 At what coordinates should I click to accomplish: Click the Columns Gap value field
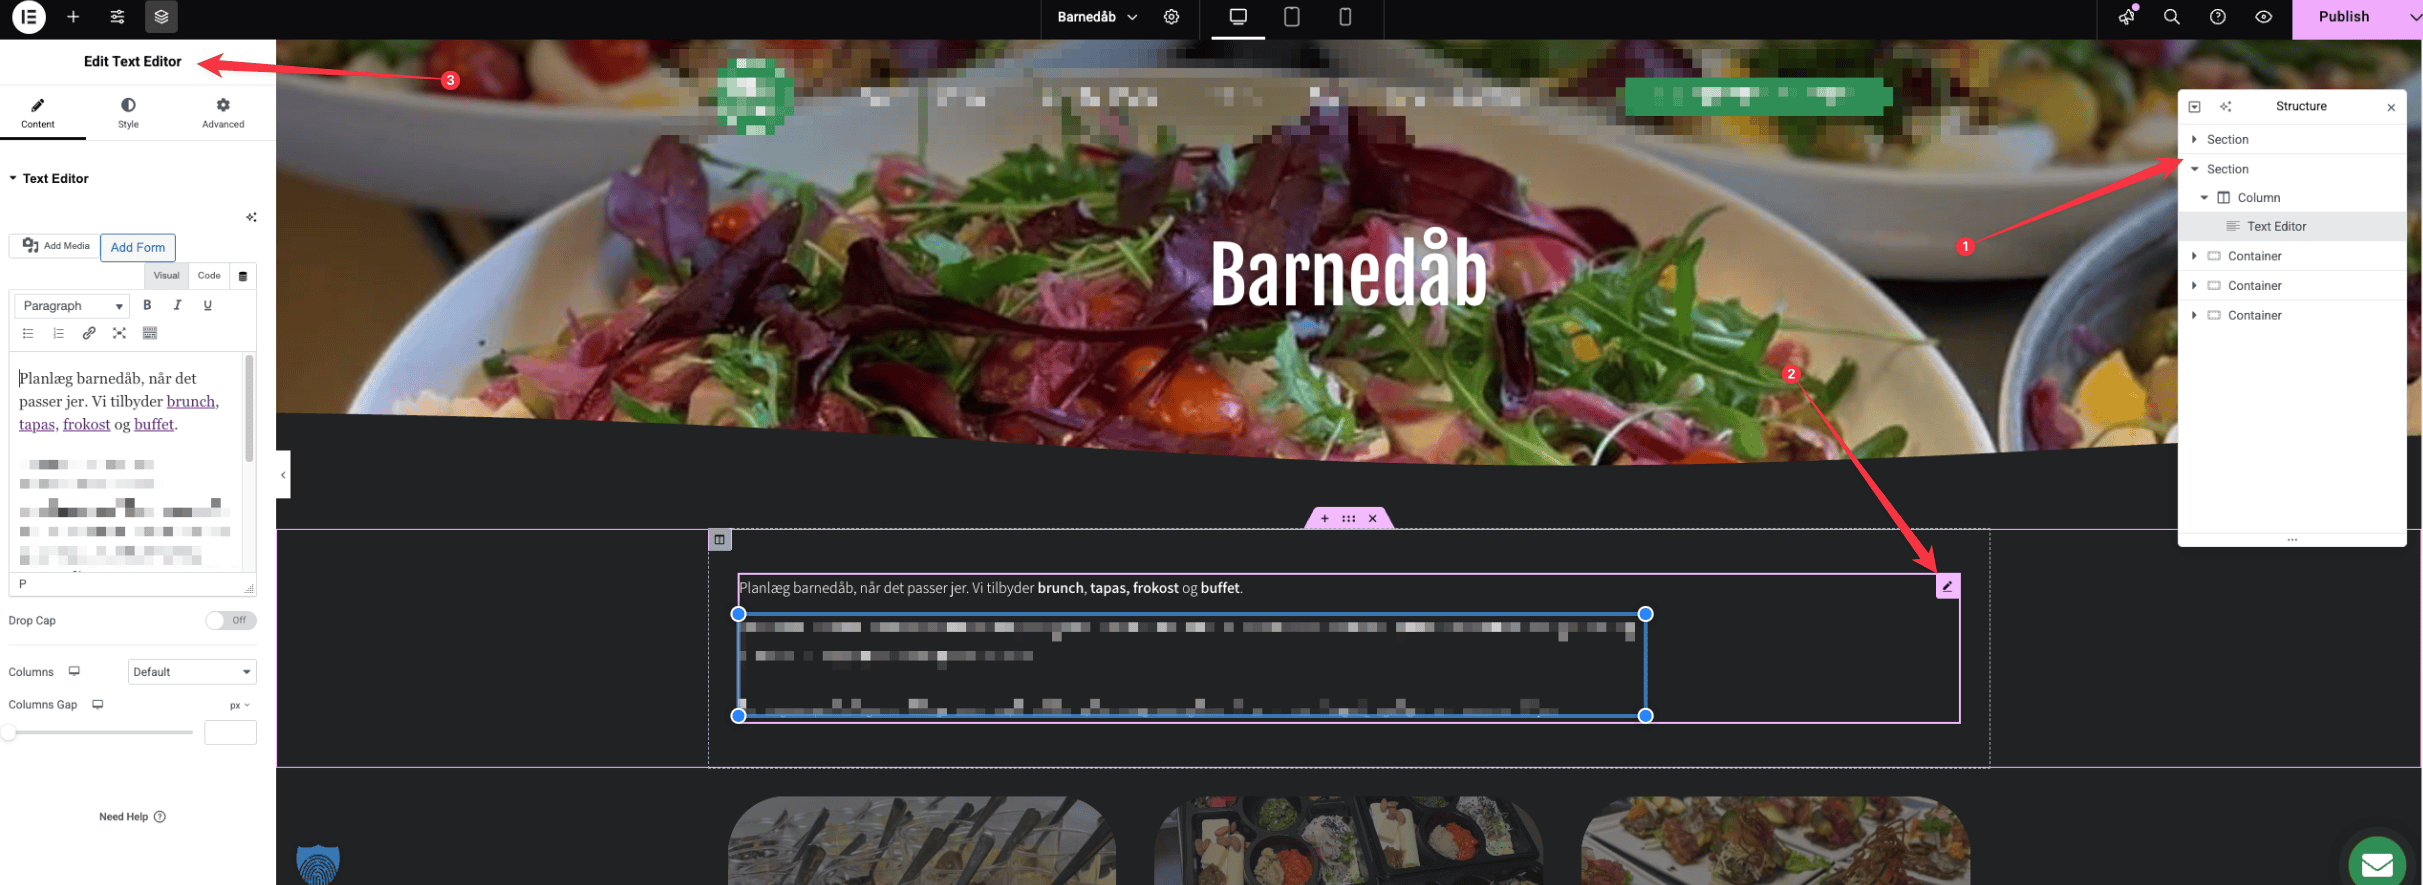point(230,732)
